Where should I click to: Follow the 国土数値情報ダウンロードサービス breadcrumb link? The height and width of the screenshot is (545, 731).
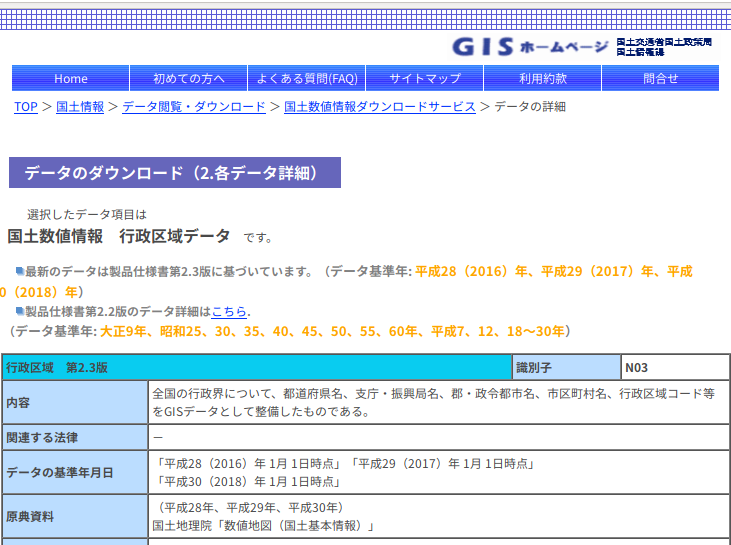[x=380, y=107]
